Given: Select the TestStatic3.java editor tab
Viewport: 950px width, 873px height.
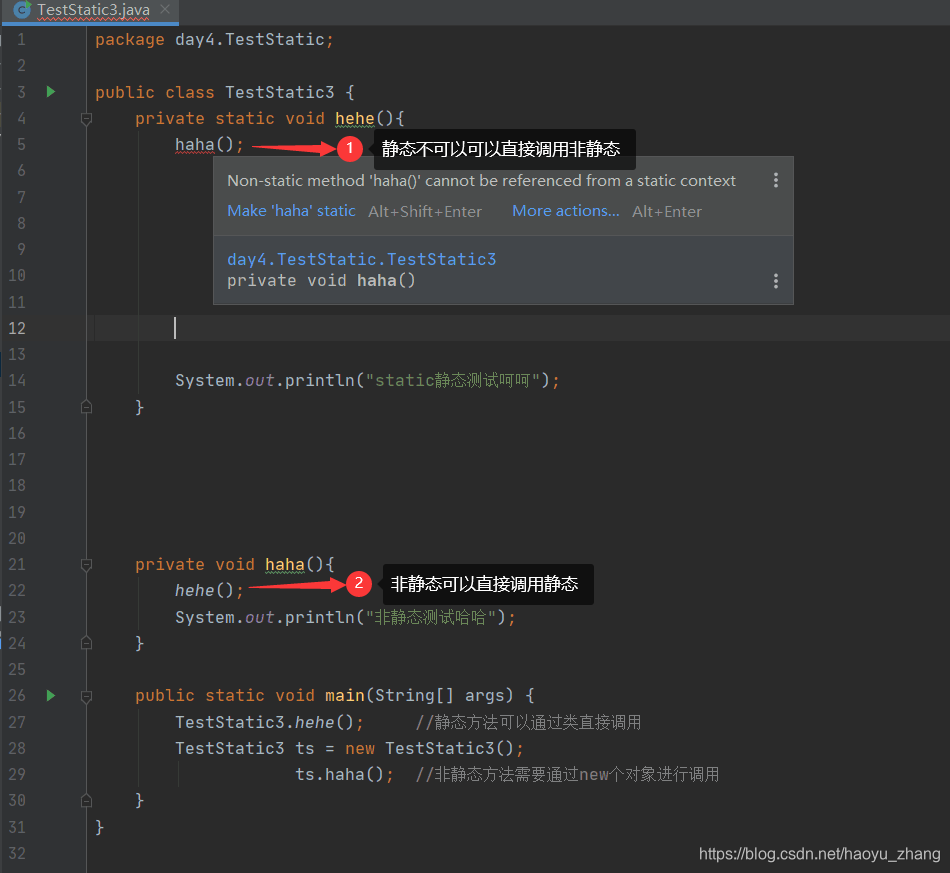Looking at the screenshot, I should pyautogui.click(x=90, y=11).
